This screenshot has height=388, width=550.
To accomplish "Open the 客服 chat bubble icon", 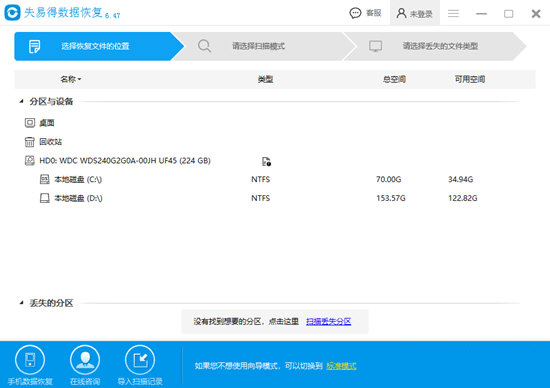I will coord(355,13).
